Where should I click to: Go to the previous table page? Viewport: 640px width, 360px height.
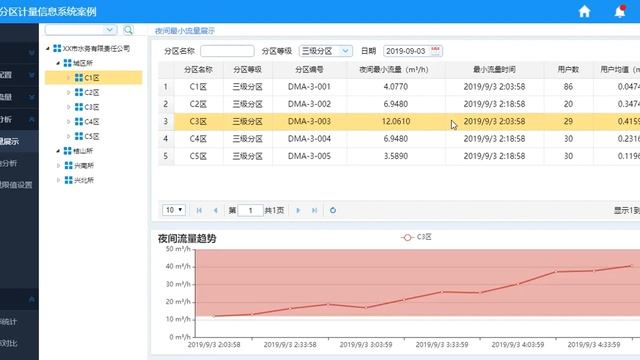coord(216,210)
